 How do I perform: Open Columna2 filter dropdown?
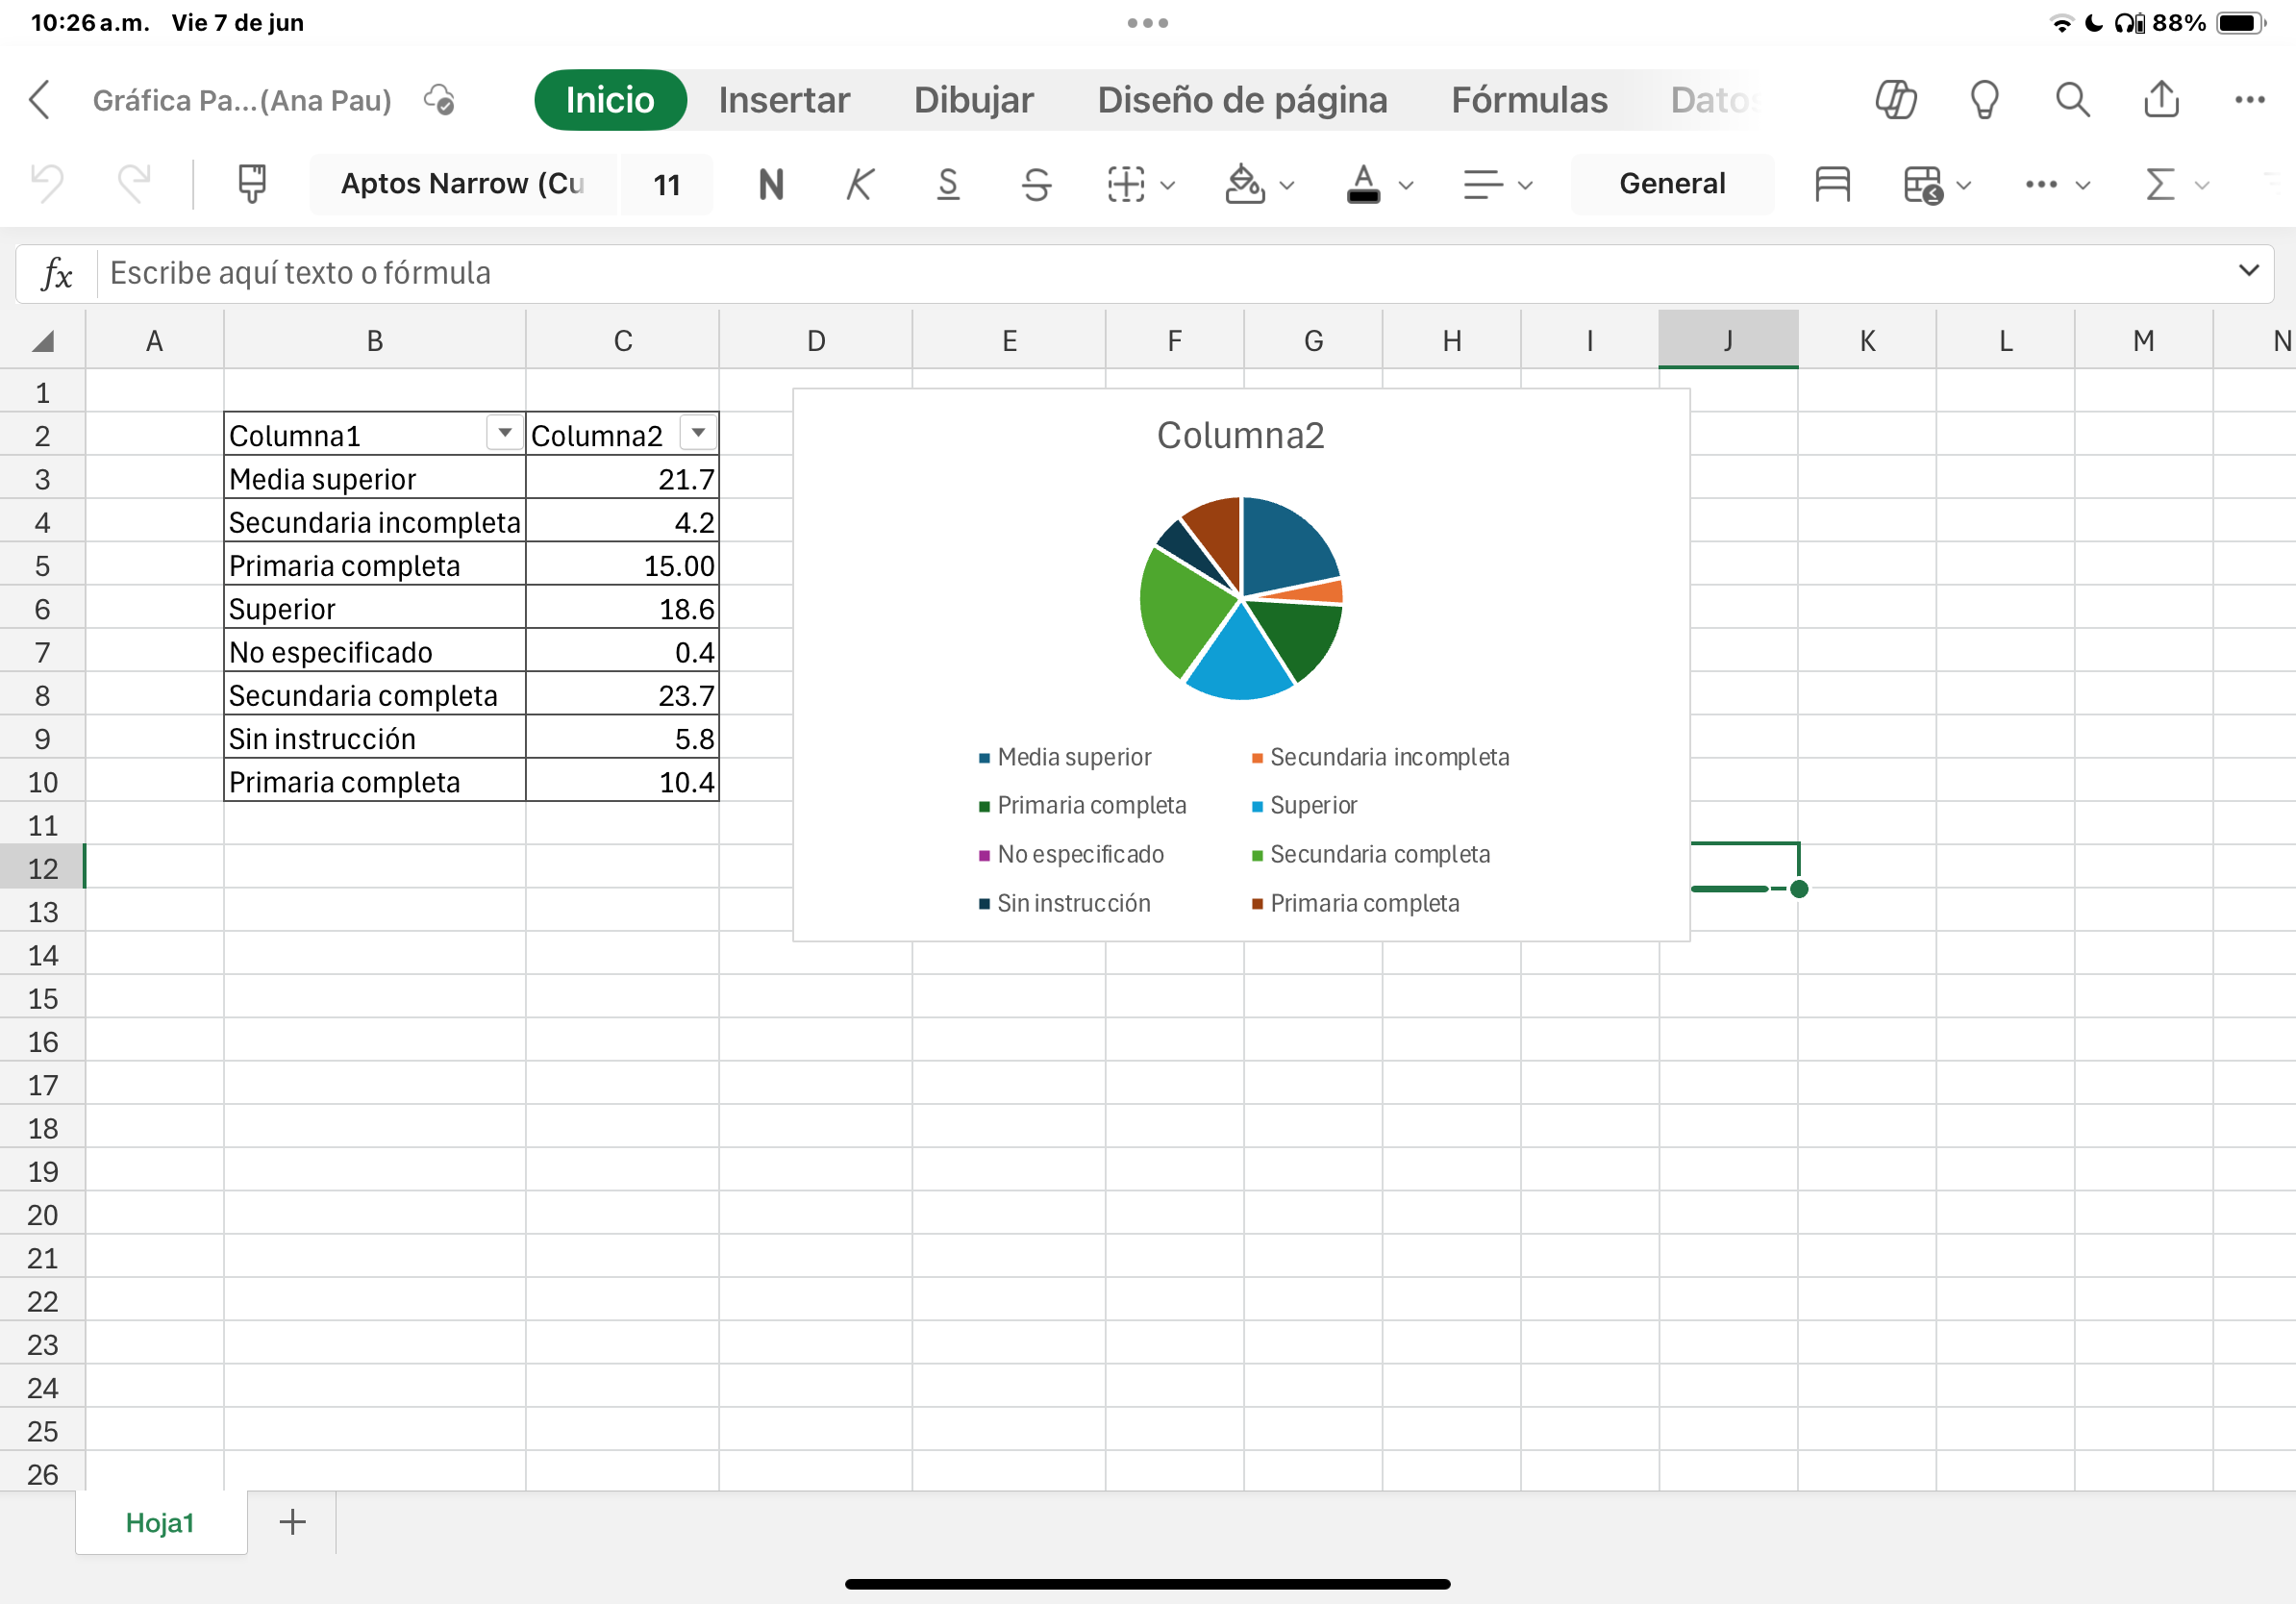click(698, 433)
